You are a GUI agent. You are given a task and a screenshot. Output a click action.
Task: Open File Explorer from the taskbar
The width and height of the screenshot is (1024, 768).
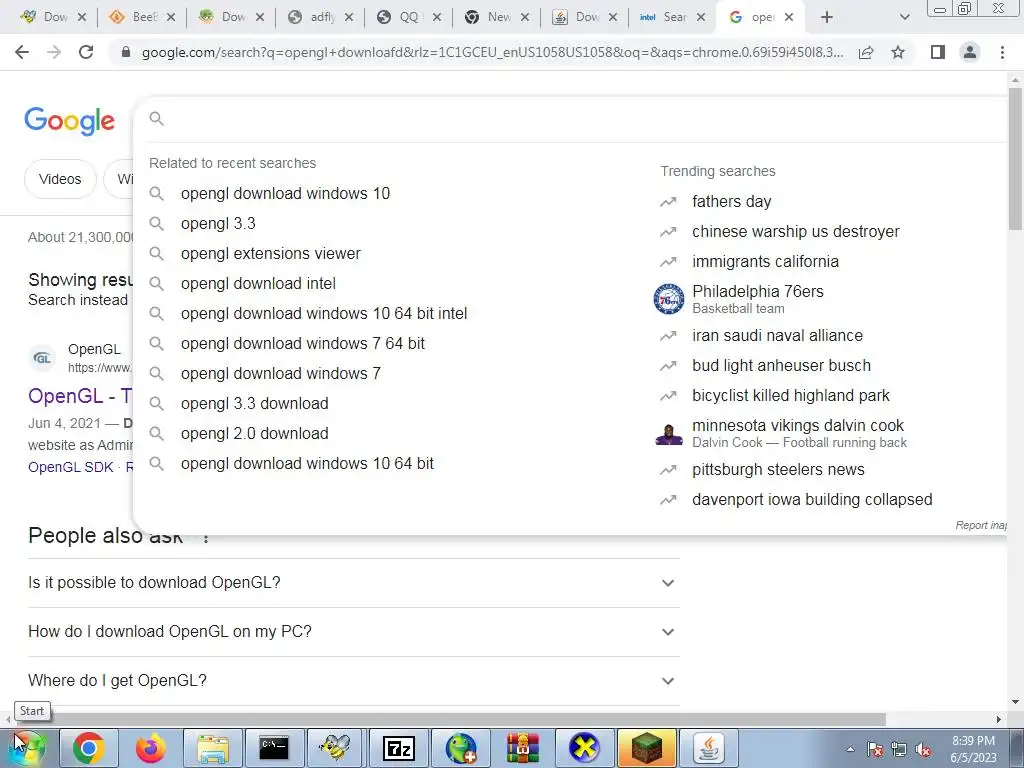click(213, 748)
